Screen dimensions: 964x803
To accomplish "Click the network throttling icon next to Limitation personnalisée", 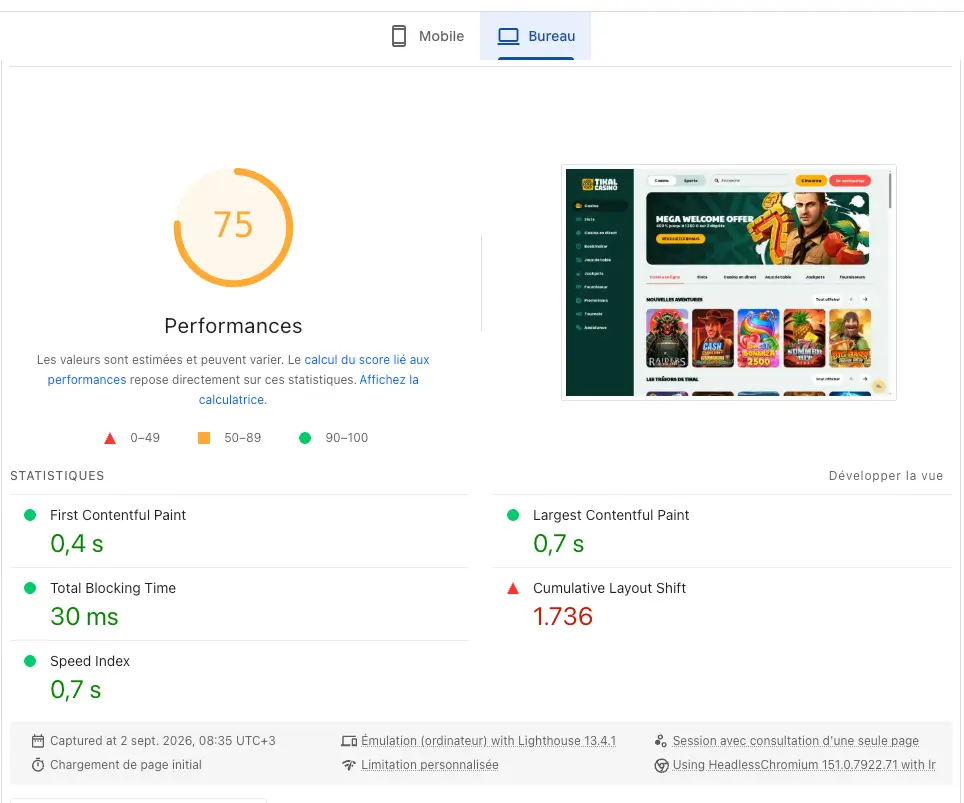I will coord(349,765).
